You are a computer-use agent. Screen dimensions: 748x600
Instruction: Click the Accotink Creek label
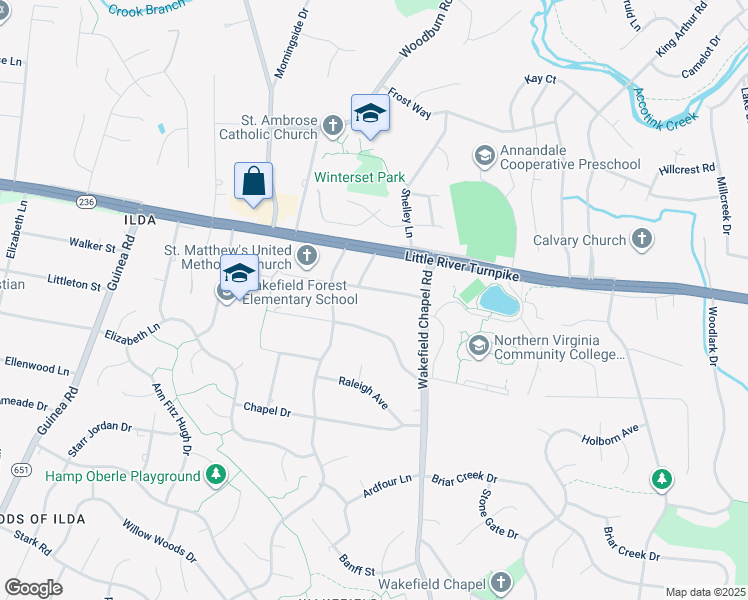[x=665, y=111]
